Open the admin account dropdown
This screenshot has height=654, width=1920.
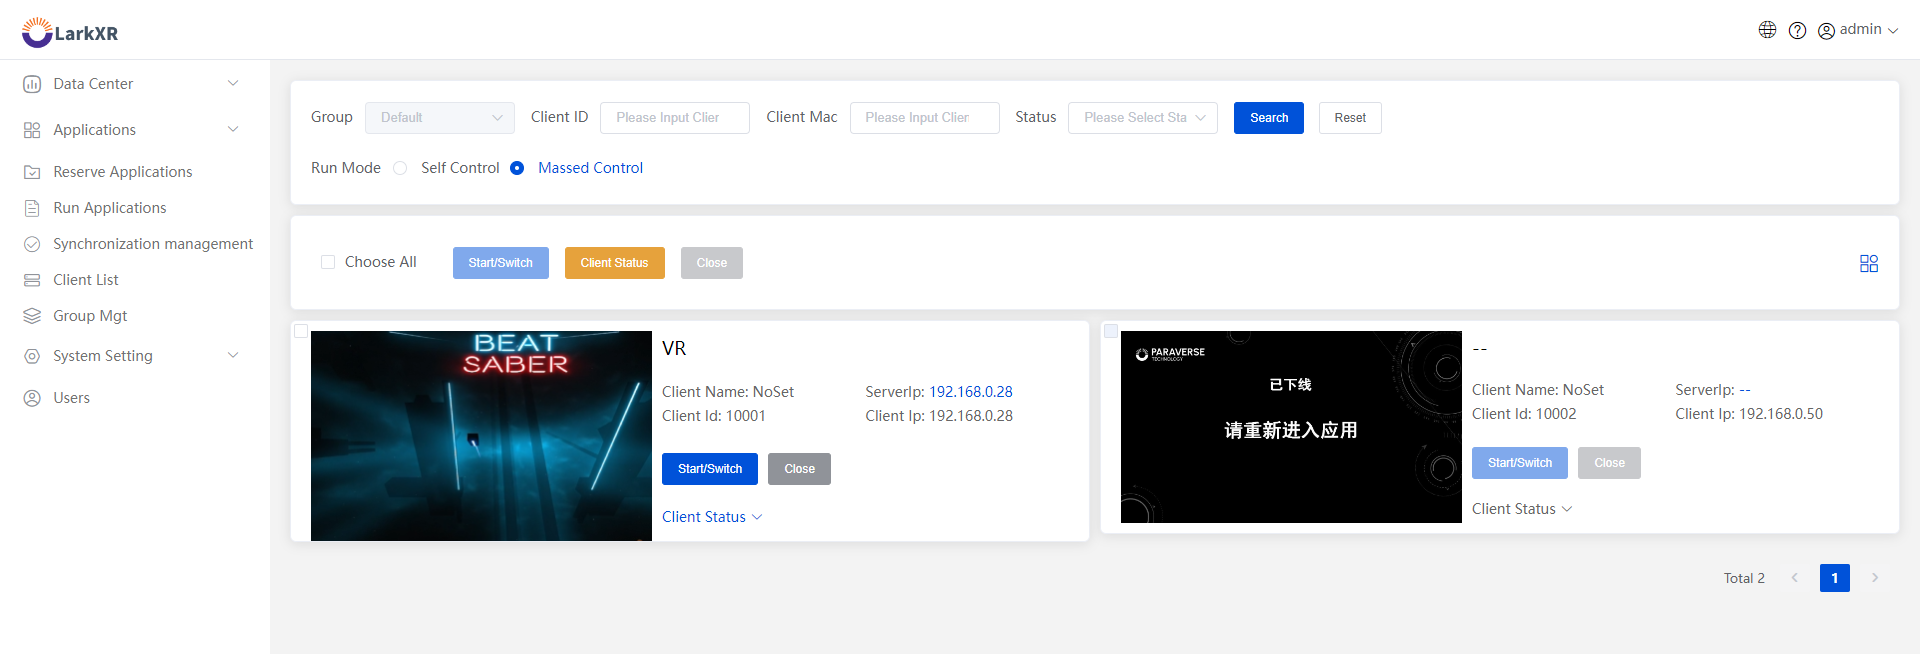(x=1868, y=30)
